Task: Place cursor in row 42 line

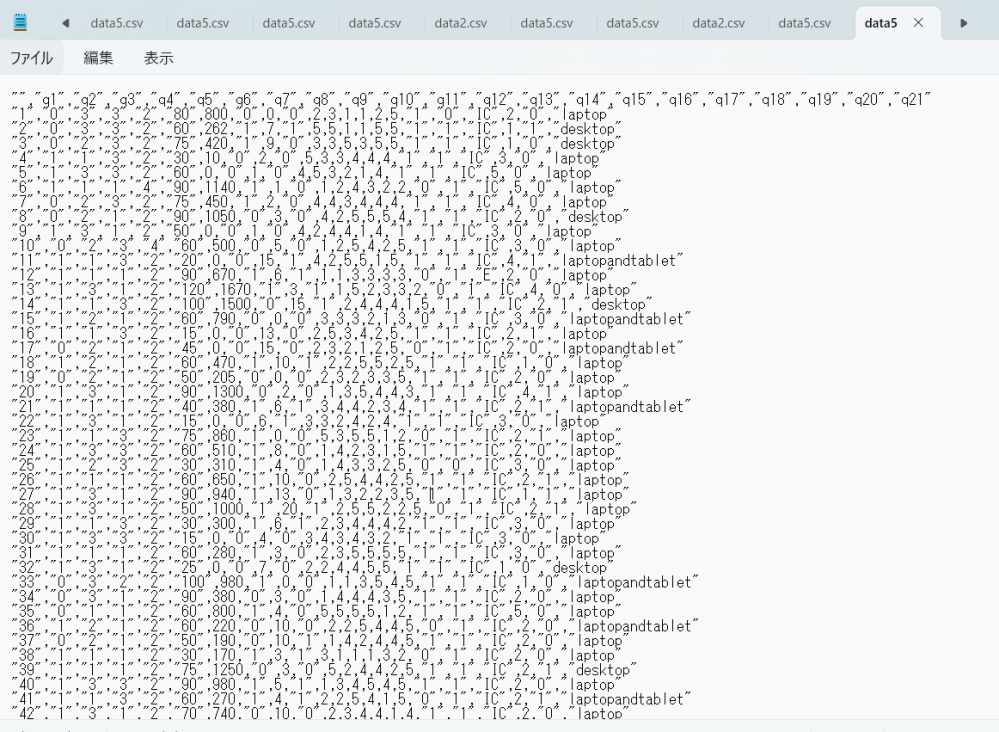Action: click(x=300, y=713)
